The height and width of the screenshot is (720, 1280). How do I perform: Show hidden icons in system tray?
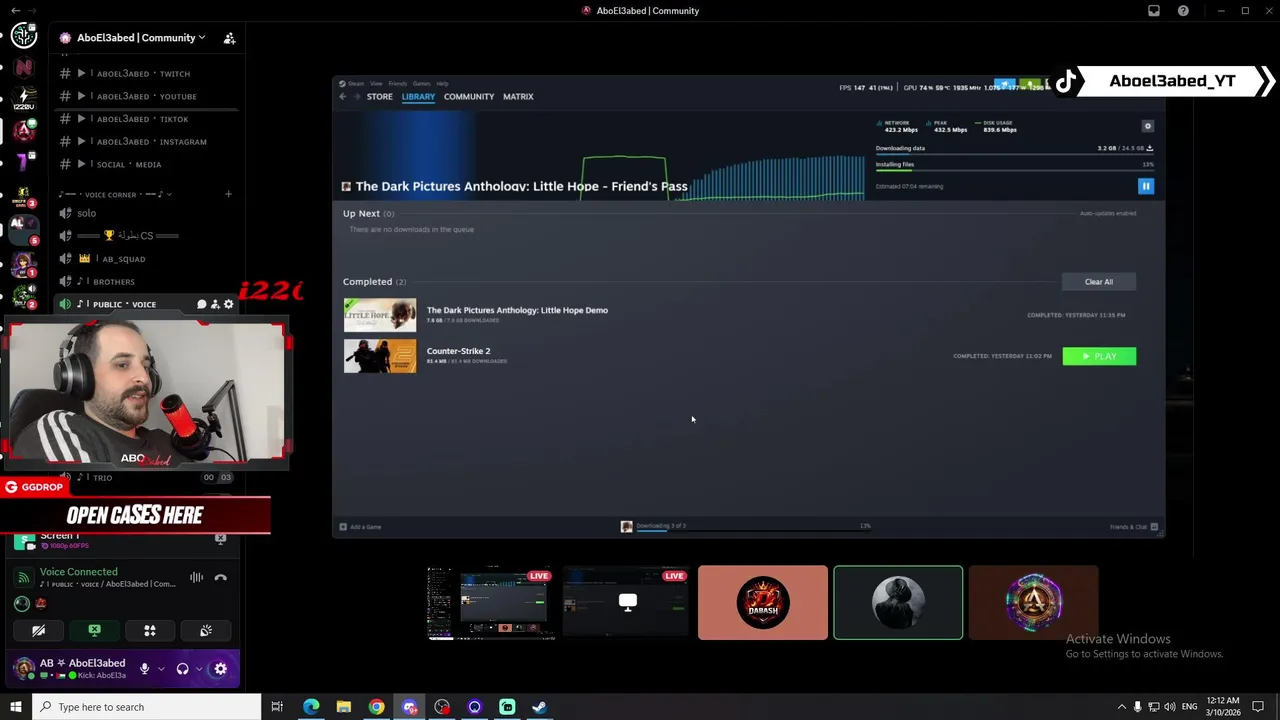[1121, 707]
